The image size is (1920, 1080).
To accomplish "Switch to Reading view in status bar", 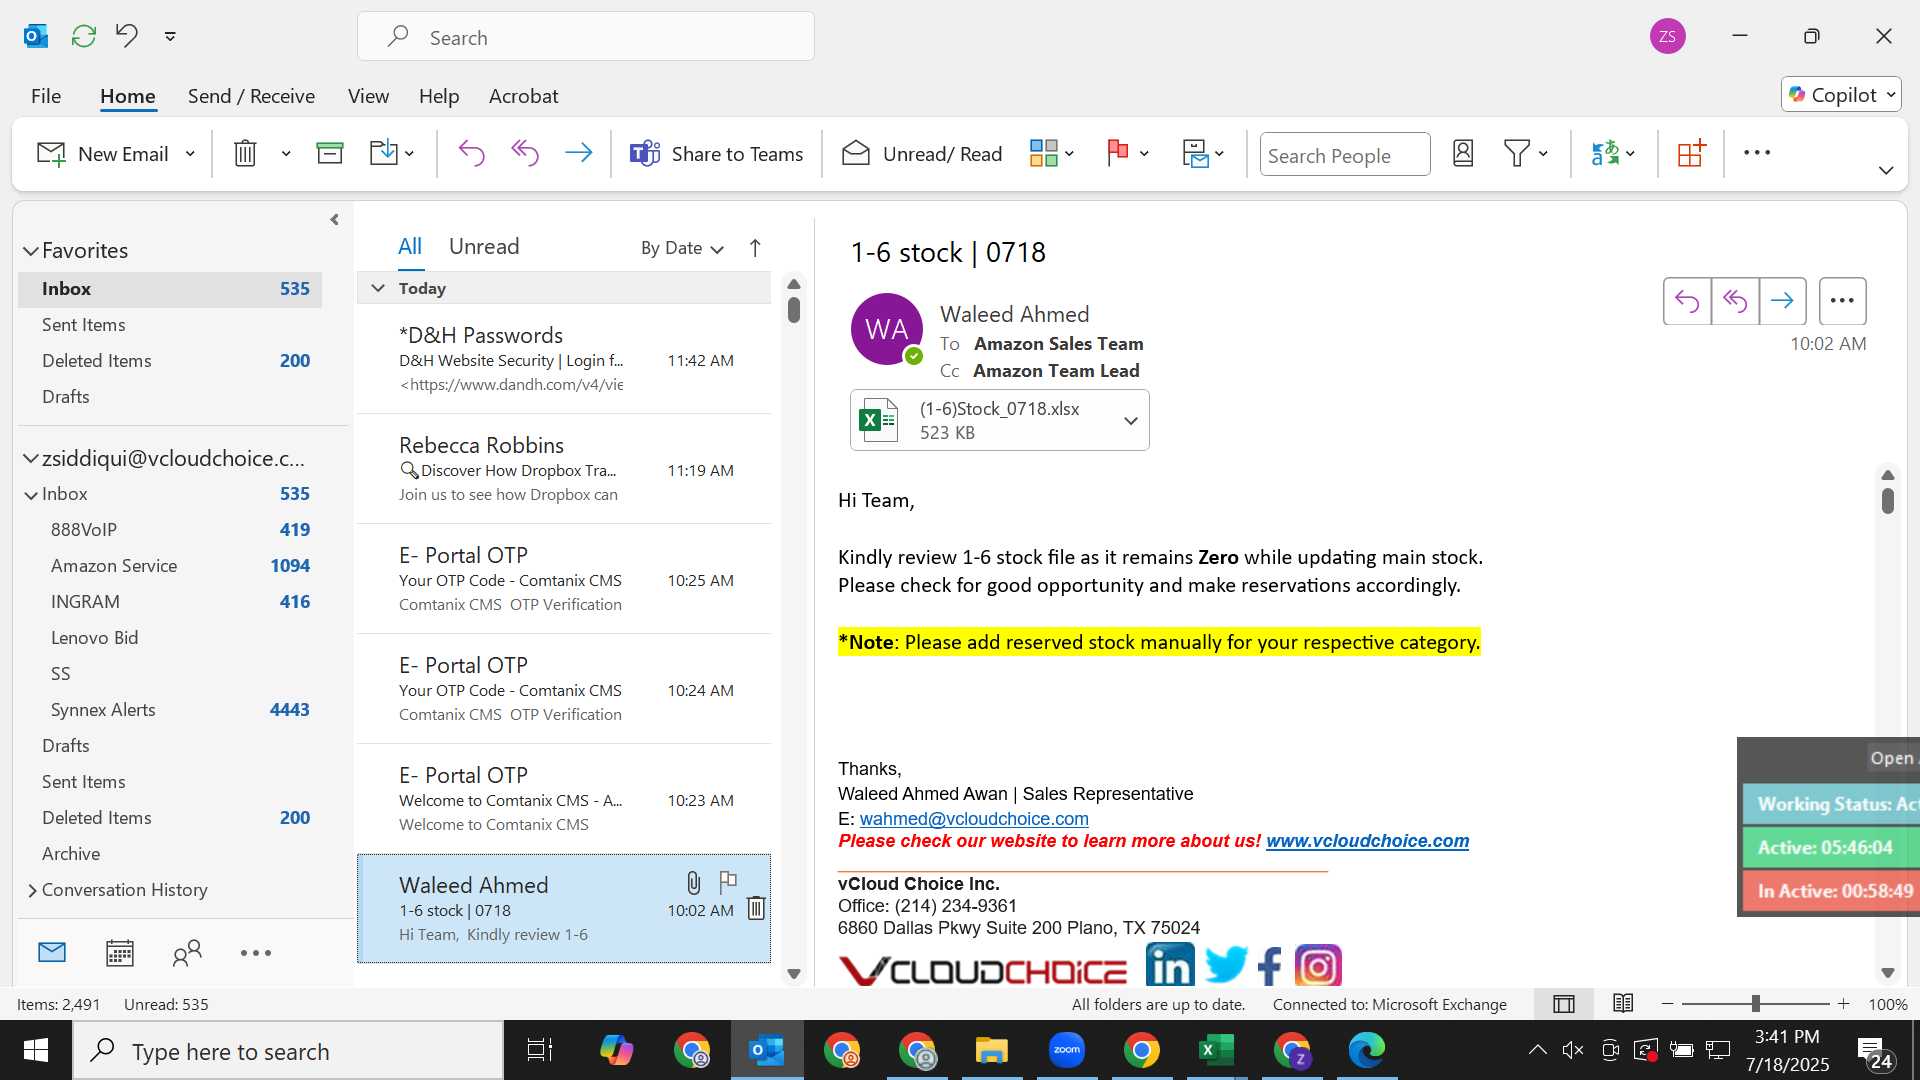I will [1623, 1004].
